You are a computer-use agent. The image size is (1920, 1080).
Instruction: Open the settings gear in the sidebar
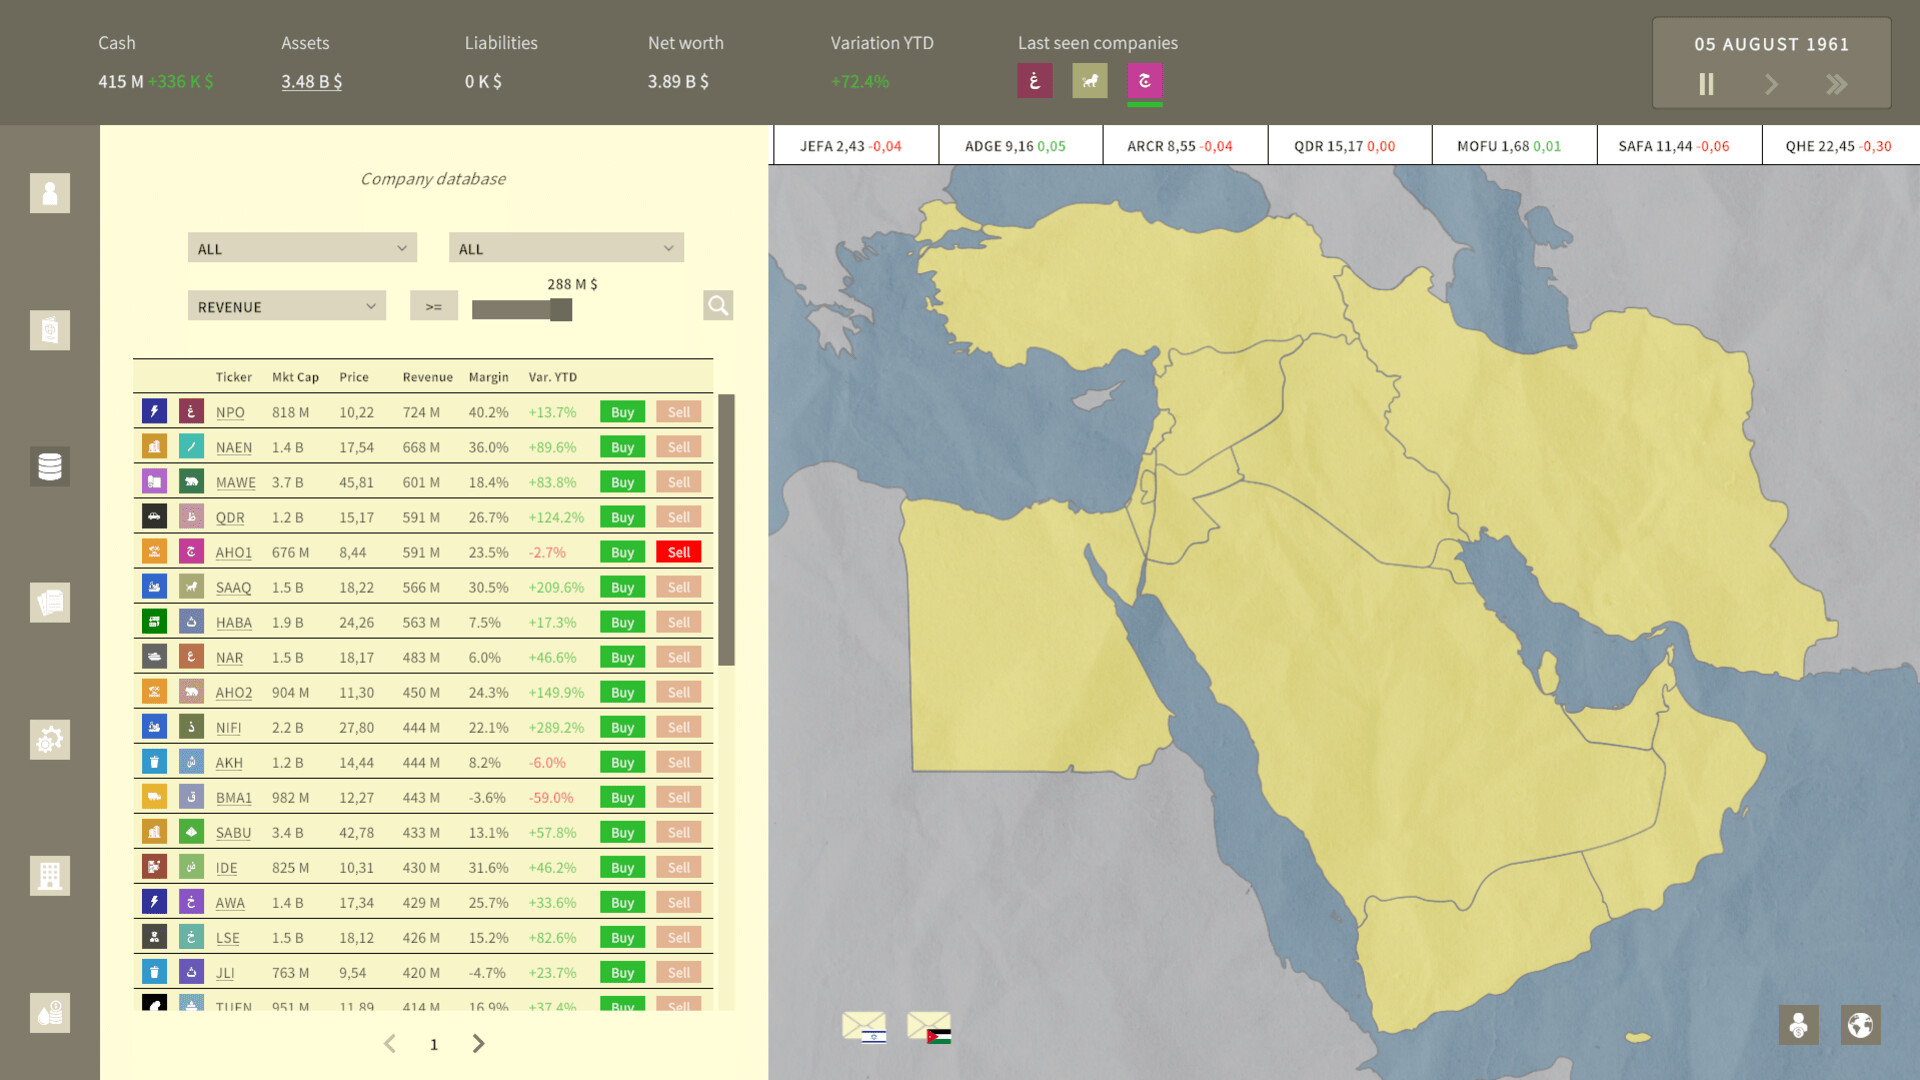49,739
